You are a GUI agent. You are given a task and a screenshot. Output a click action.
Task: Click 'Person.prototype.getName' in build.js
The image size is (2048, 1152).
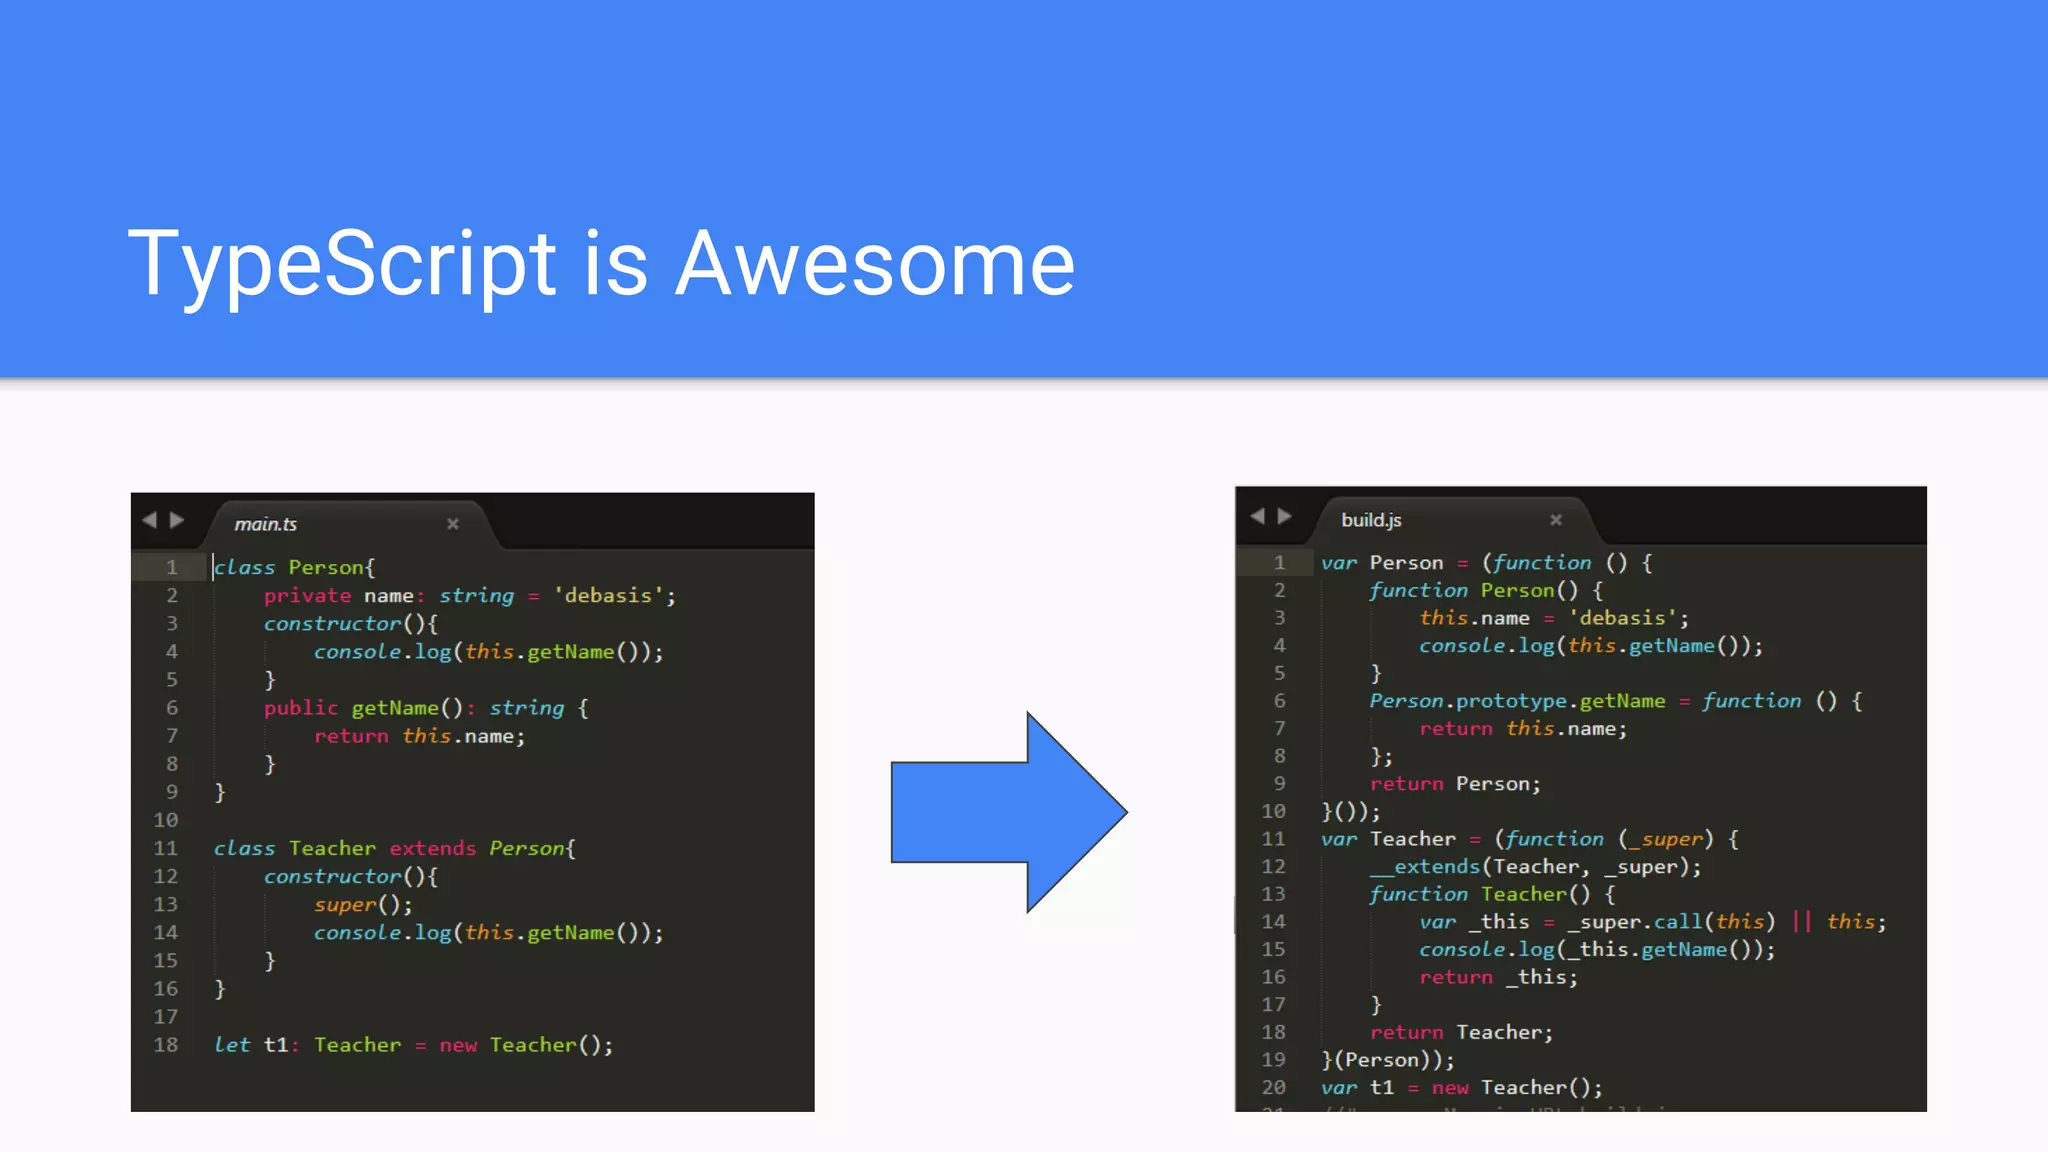[1517, 701]
